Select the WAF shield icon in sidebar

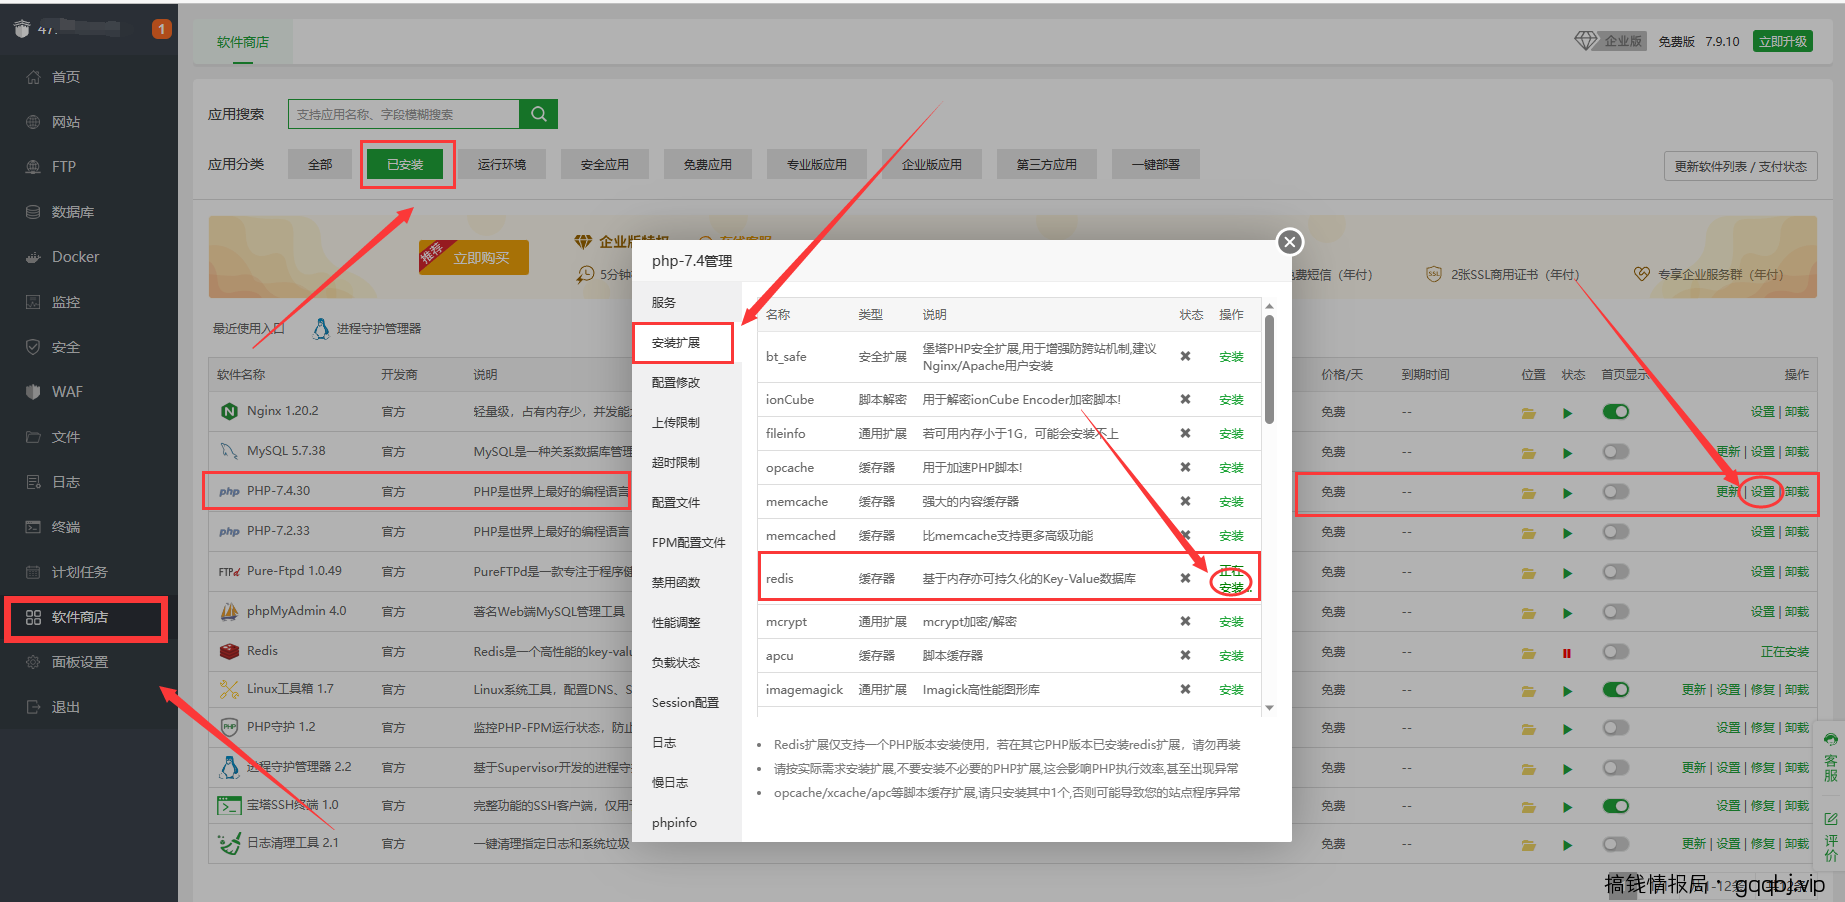pyautogui.click(x=35, y=391)
